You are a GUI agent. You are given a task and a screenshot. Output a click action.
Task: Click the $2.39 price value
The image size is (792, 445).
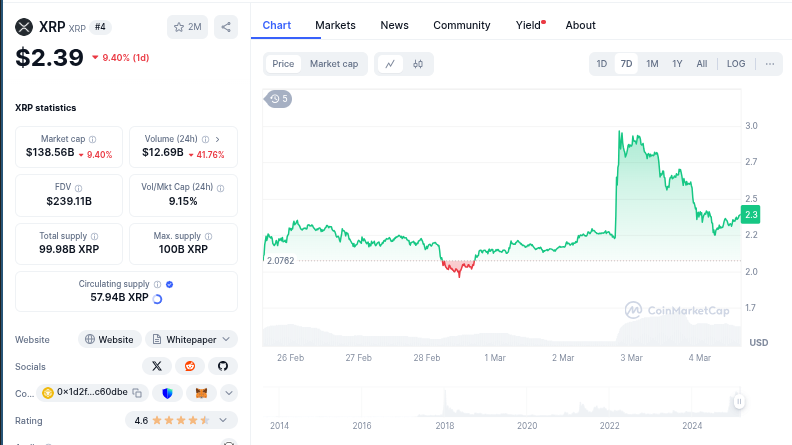(x=50, y=58)
